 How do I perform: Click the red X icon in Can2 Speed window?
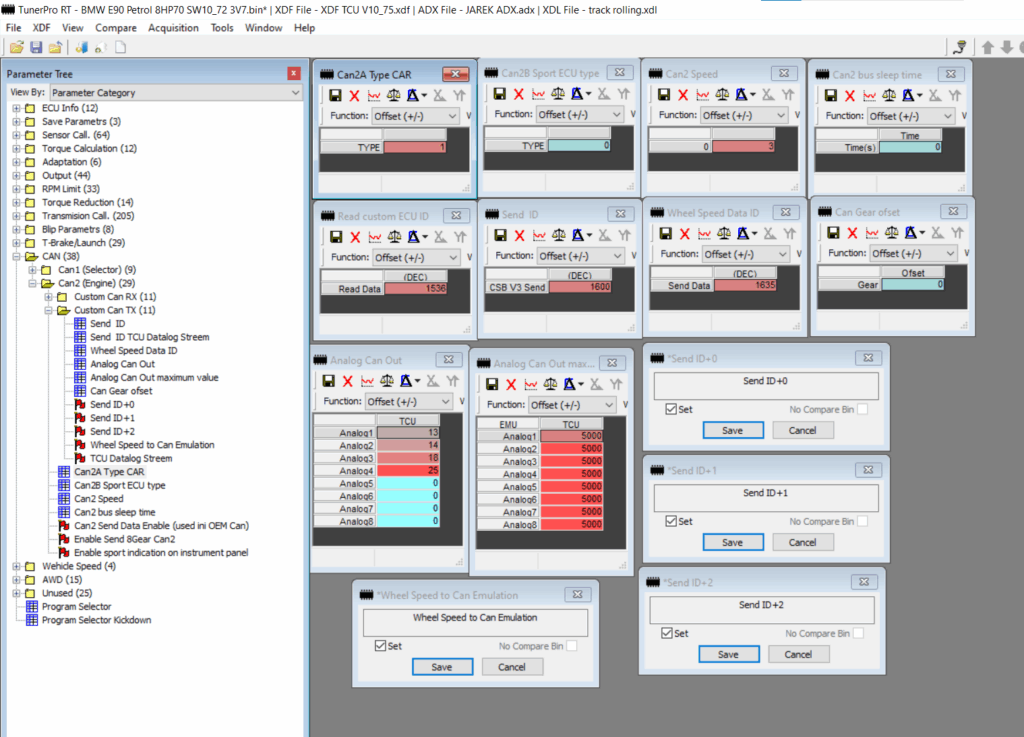tap(684, 95)
